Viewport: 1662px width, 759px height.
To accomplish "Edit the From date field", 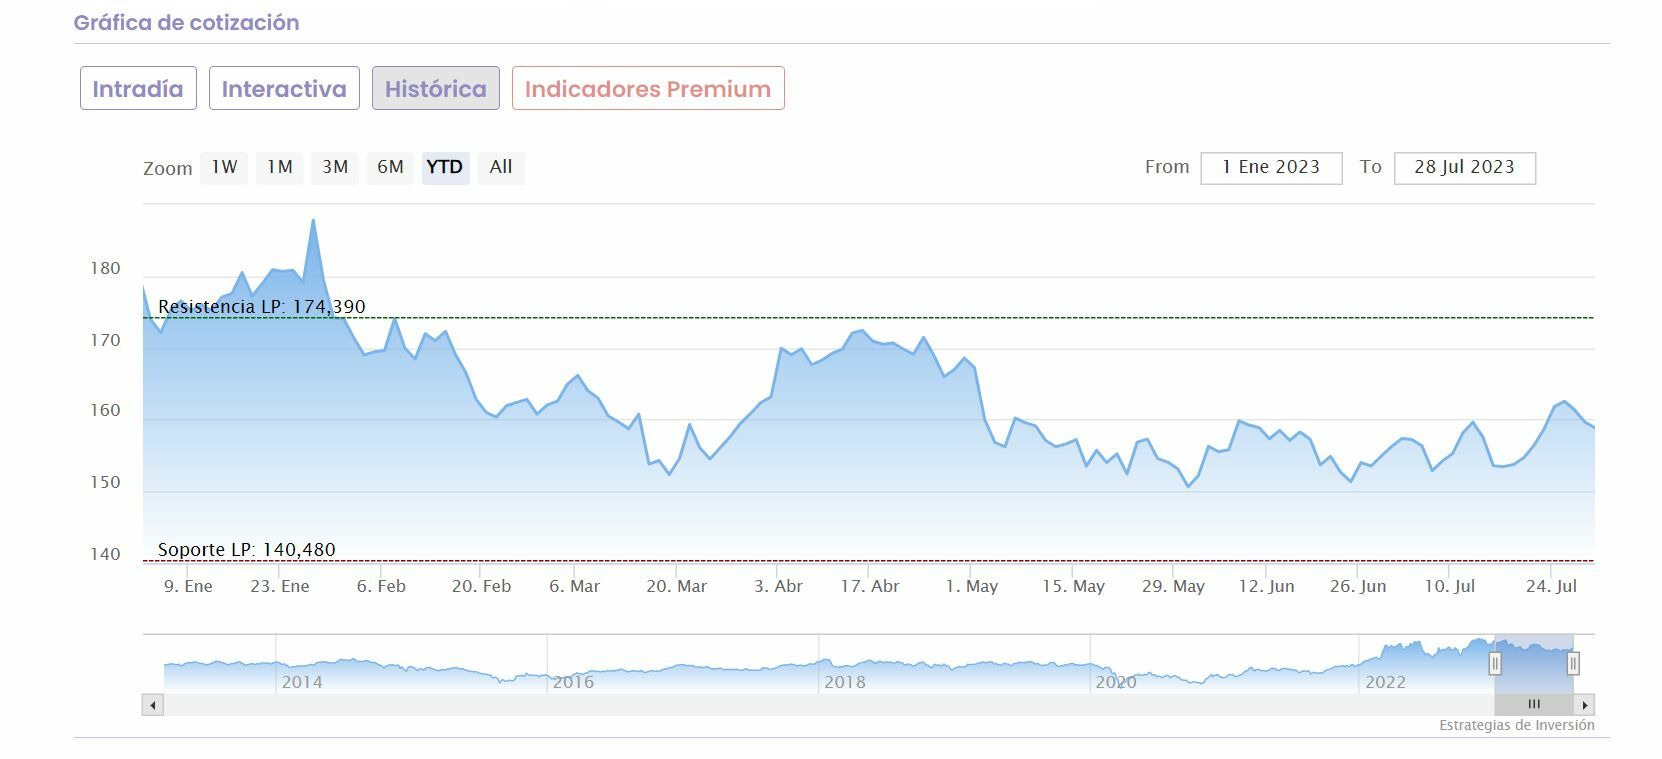I will pos(1271,168).
